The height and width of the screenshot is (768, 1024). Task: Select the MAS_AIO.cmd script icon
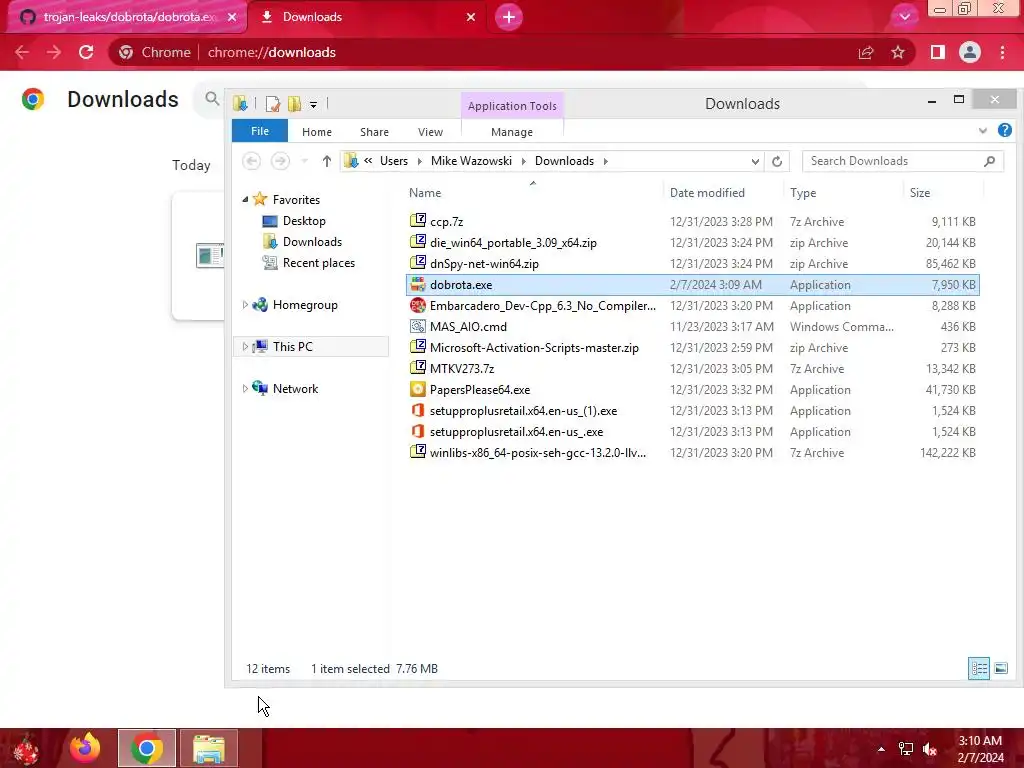[418, 326]
